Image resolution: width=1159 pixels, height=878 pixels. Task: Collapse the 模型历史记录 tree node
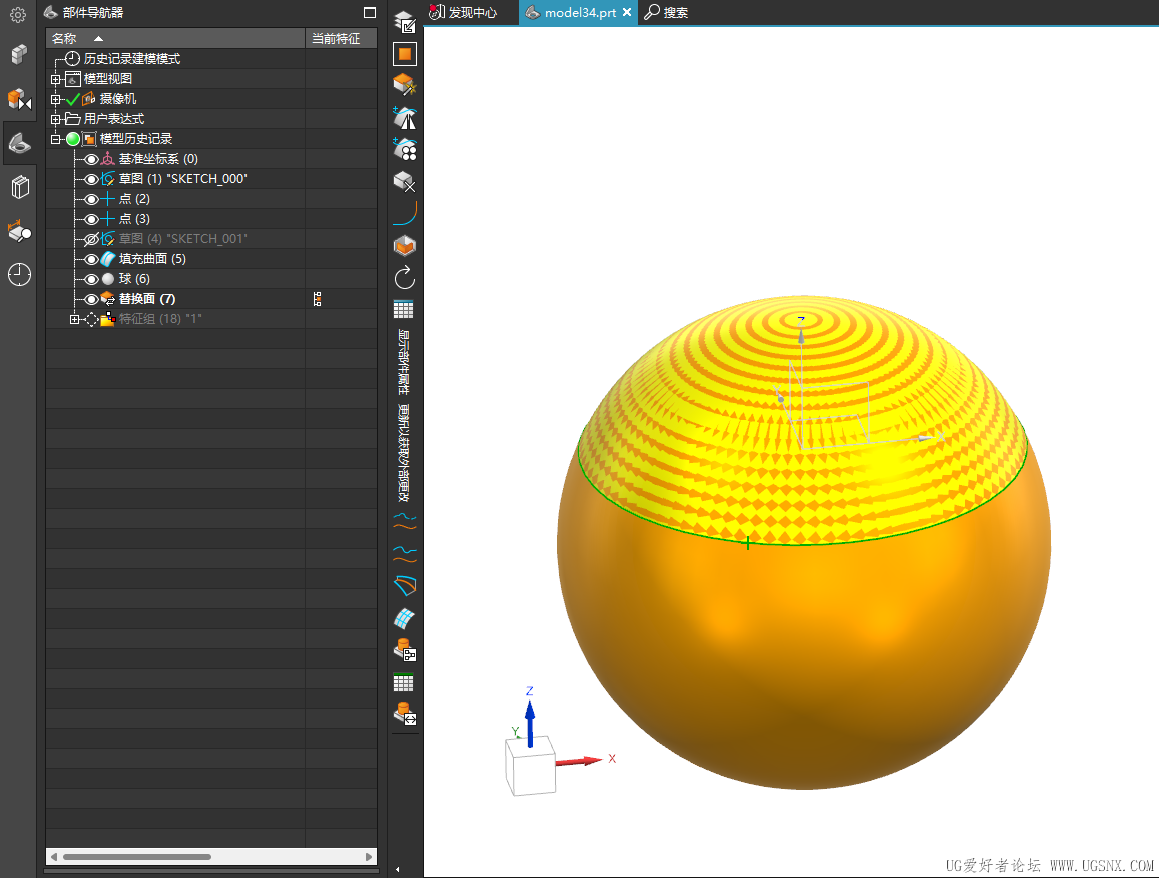[57, 138]
